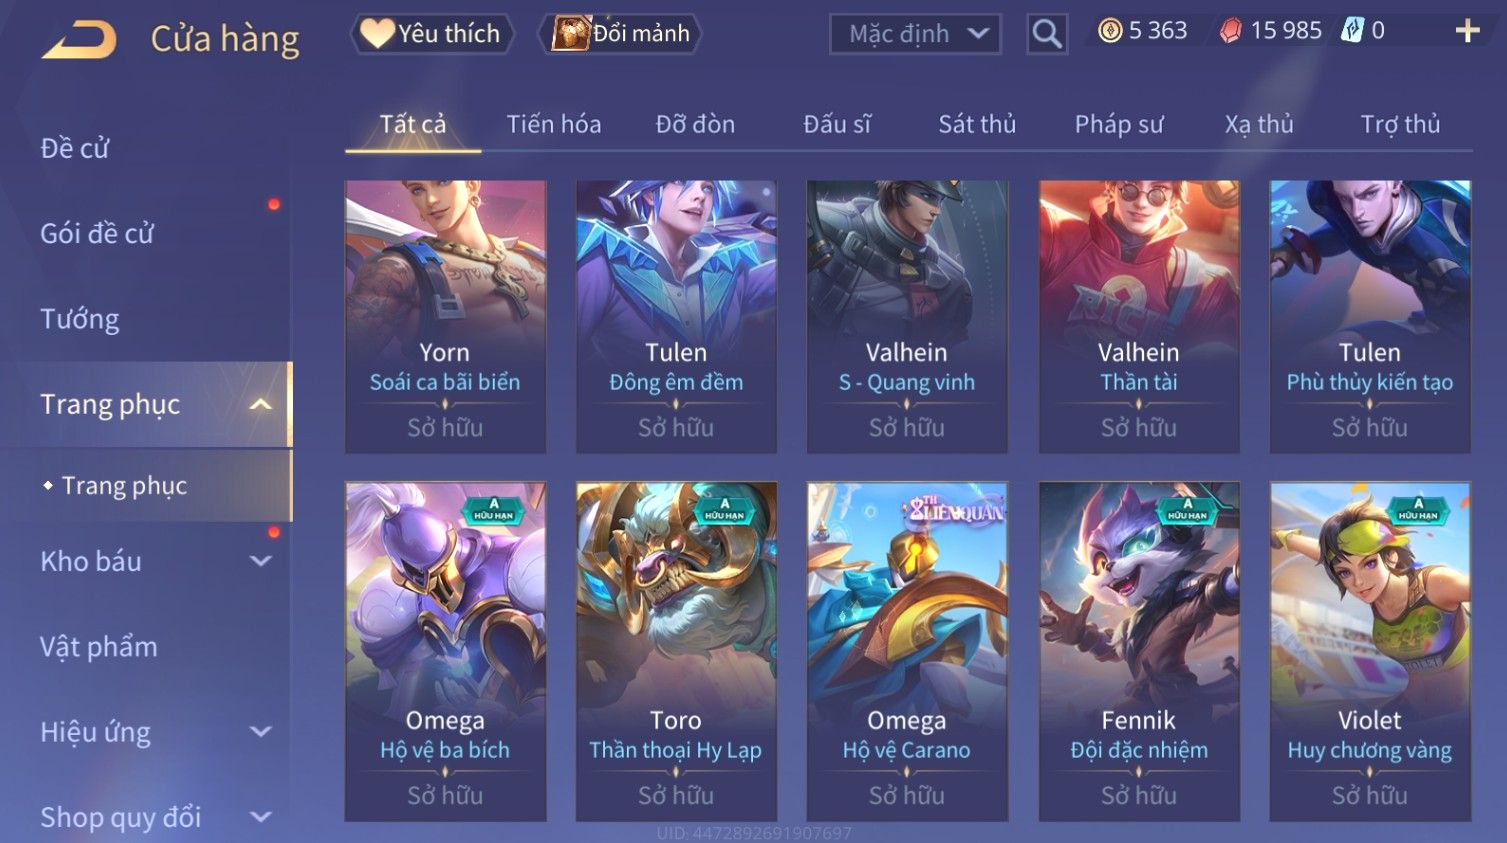Expand the Hiệu ứng sidebar section
The height and width of the screenshot is (843, 1507).
pos(261,732)
